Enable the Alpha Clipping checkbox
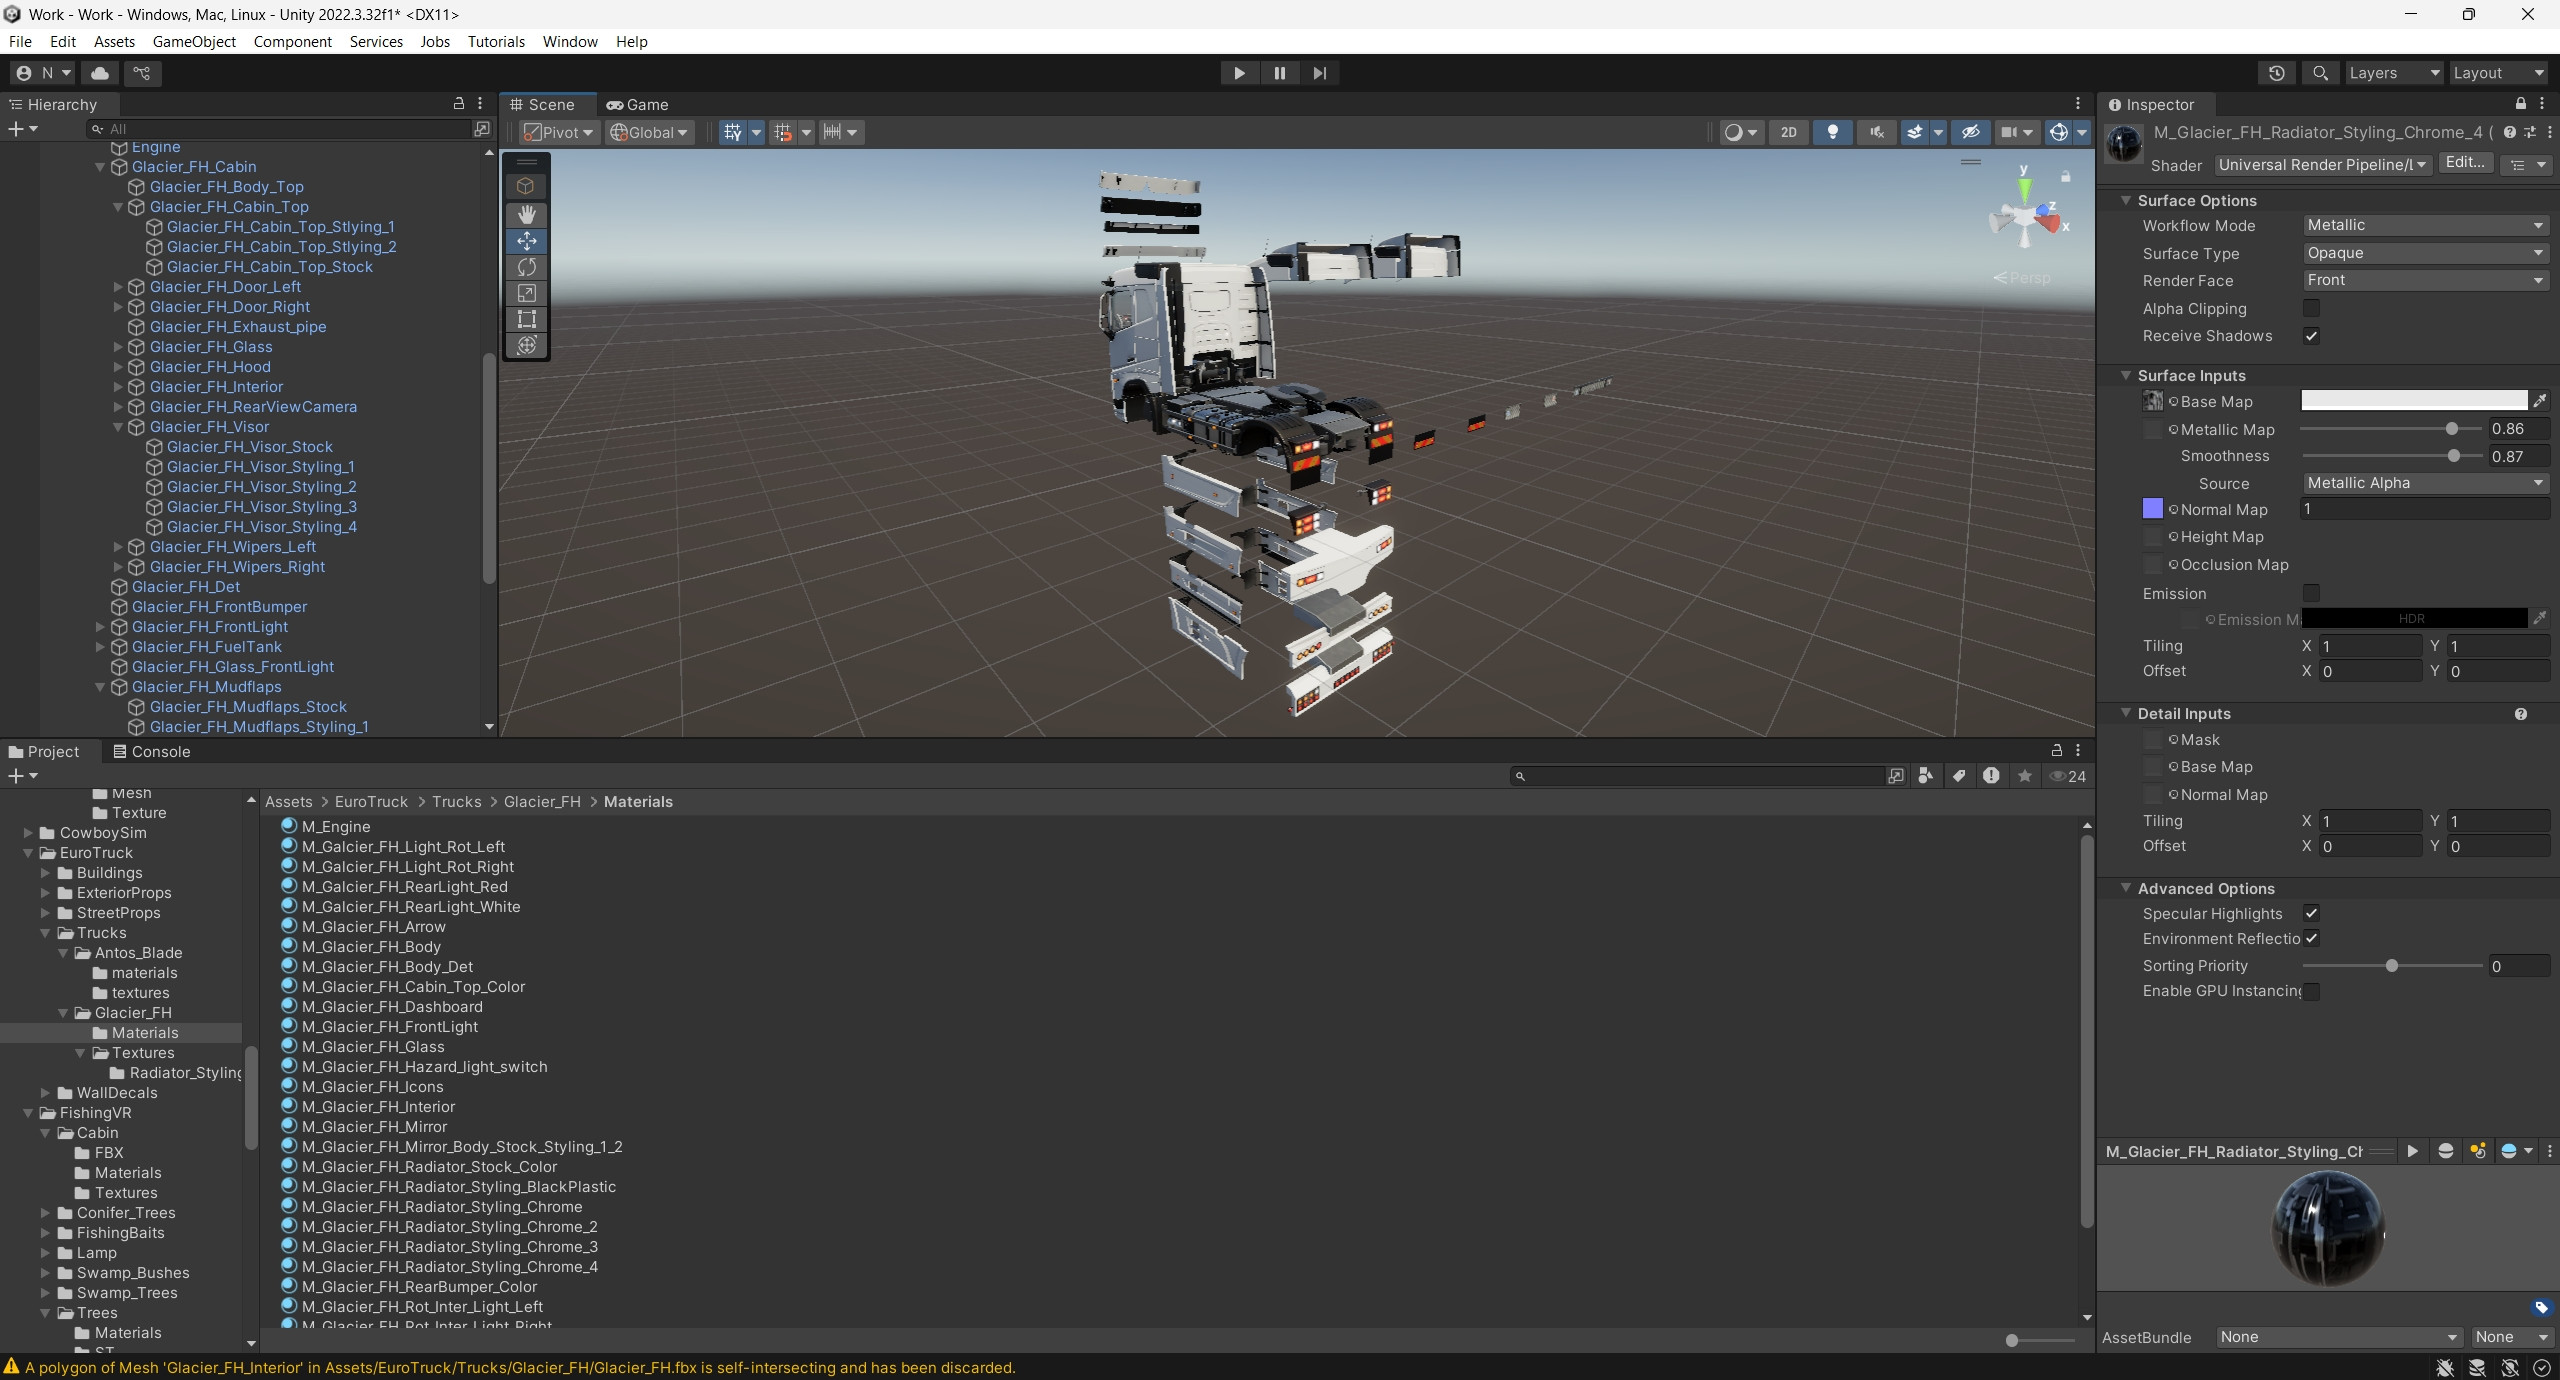Image resolution: width=2560 pixels, height=1380 pixels. pos(2311,308)
